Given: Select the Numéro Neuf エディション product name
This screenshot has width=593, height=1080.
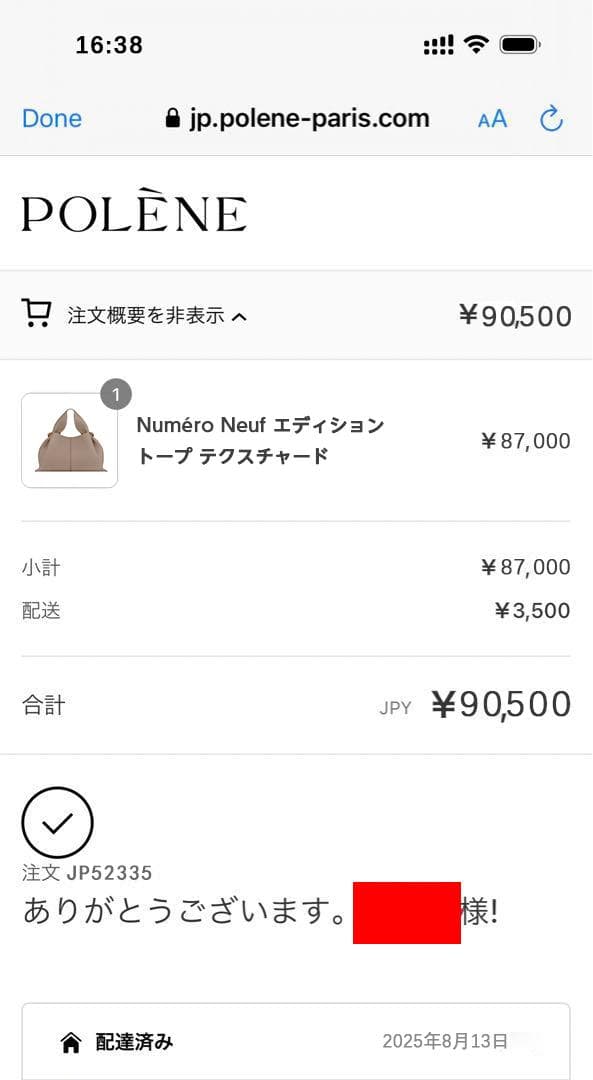Looking at the screenshot, I should tap(260, 425).
